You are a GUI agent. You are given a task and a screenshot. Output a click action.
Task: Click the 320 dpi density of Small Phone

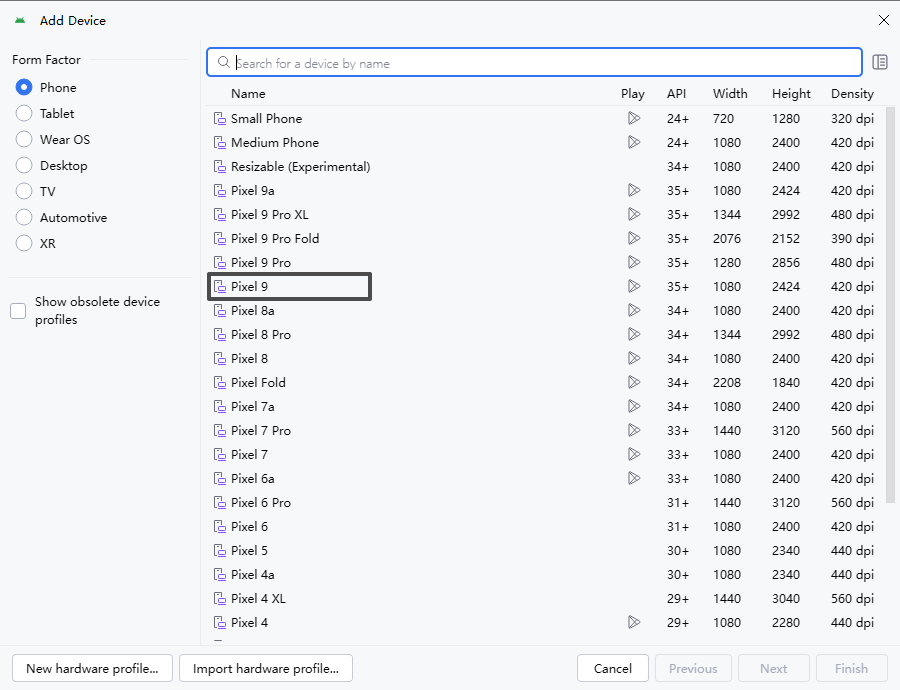click(852, 119)
